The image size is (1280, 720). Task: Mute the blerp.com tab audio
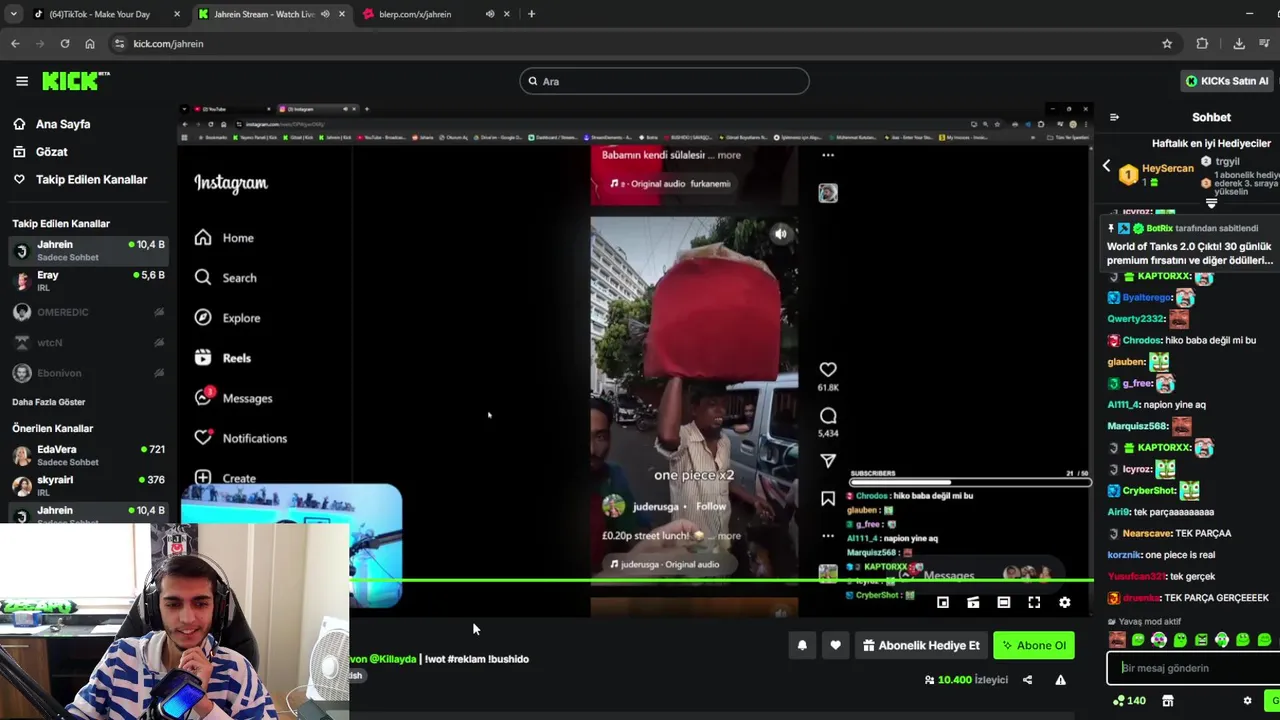[490, 14]
